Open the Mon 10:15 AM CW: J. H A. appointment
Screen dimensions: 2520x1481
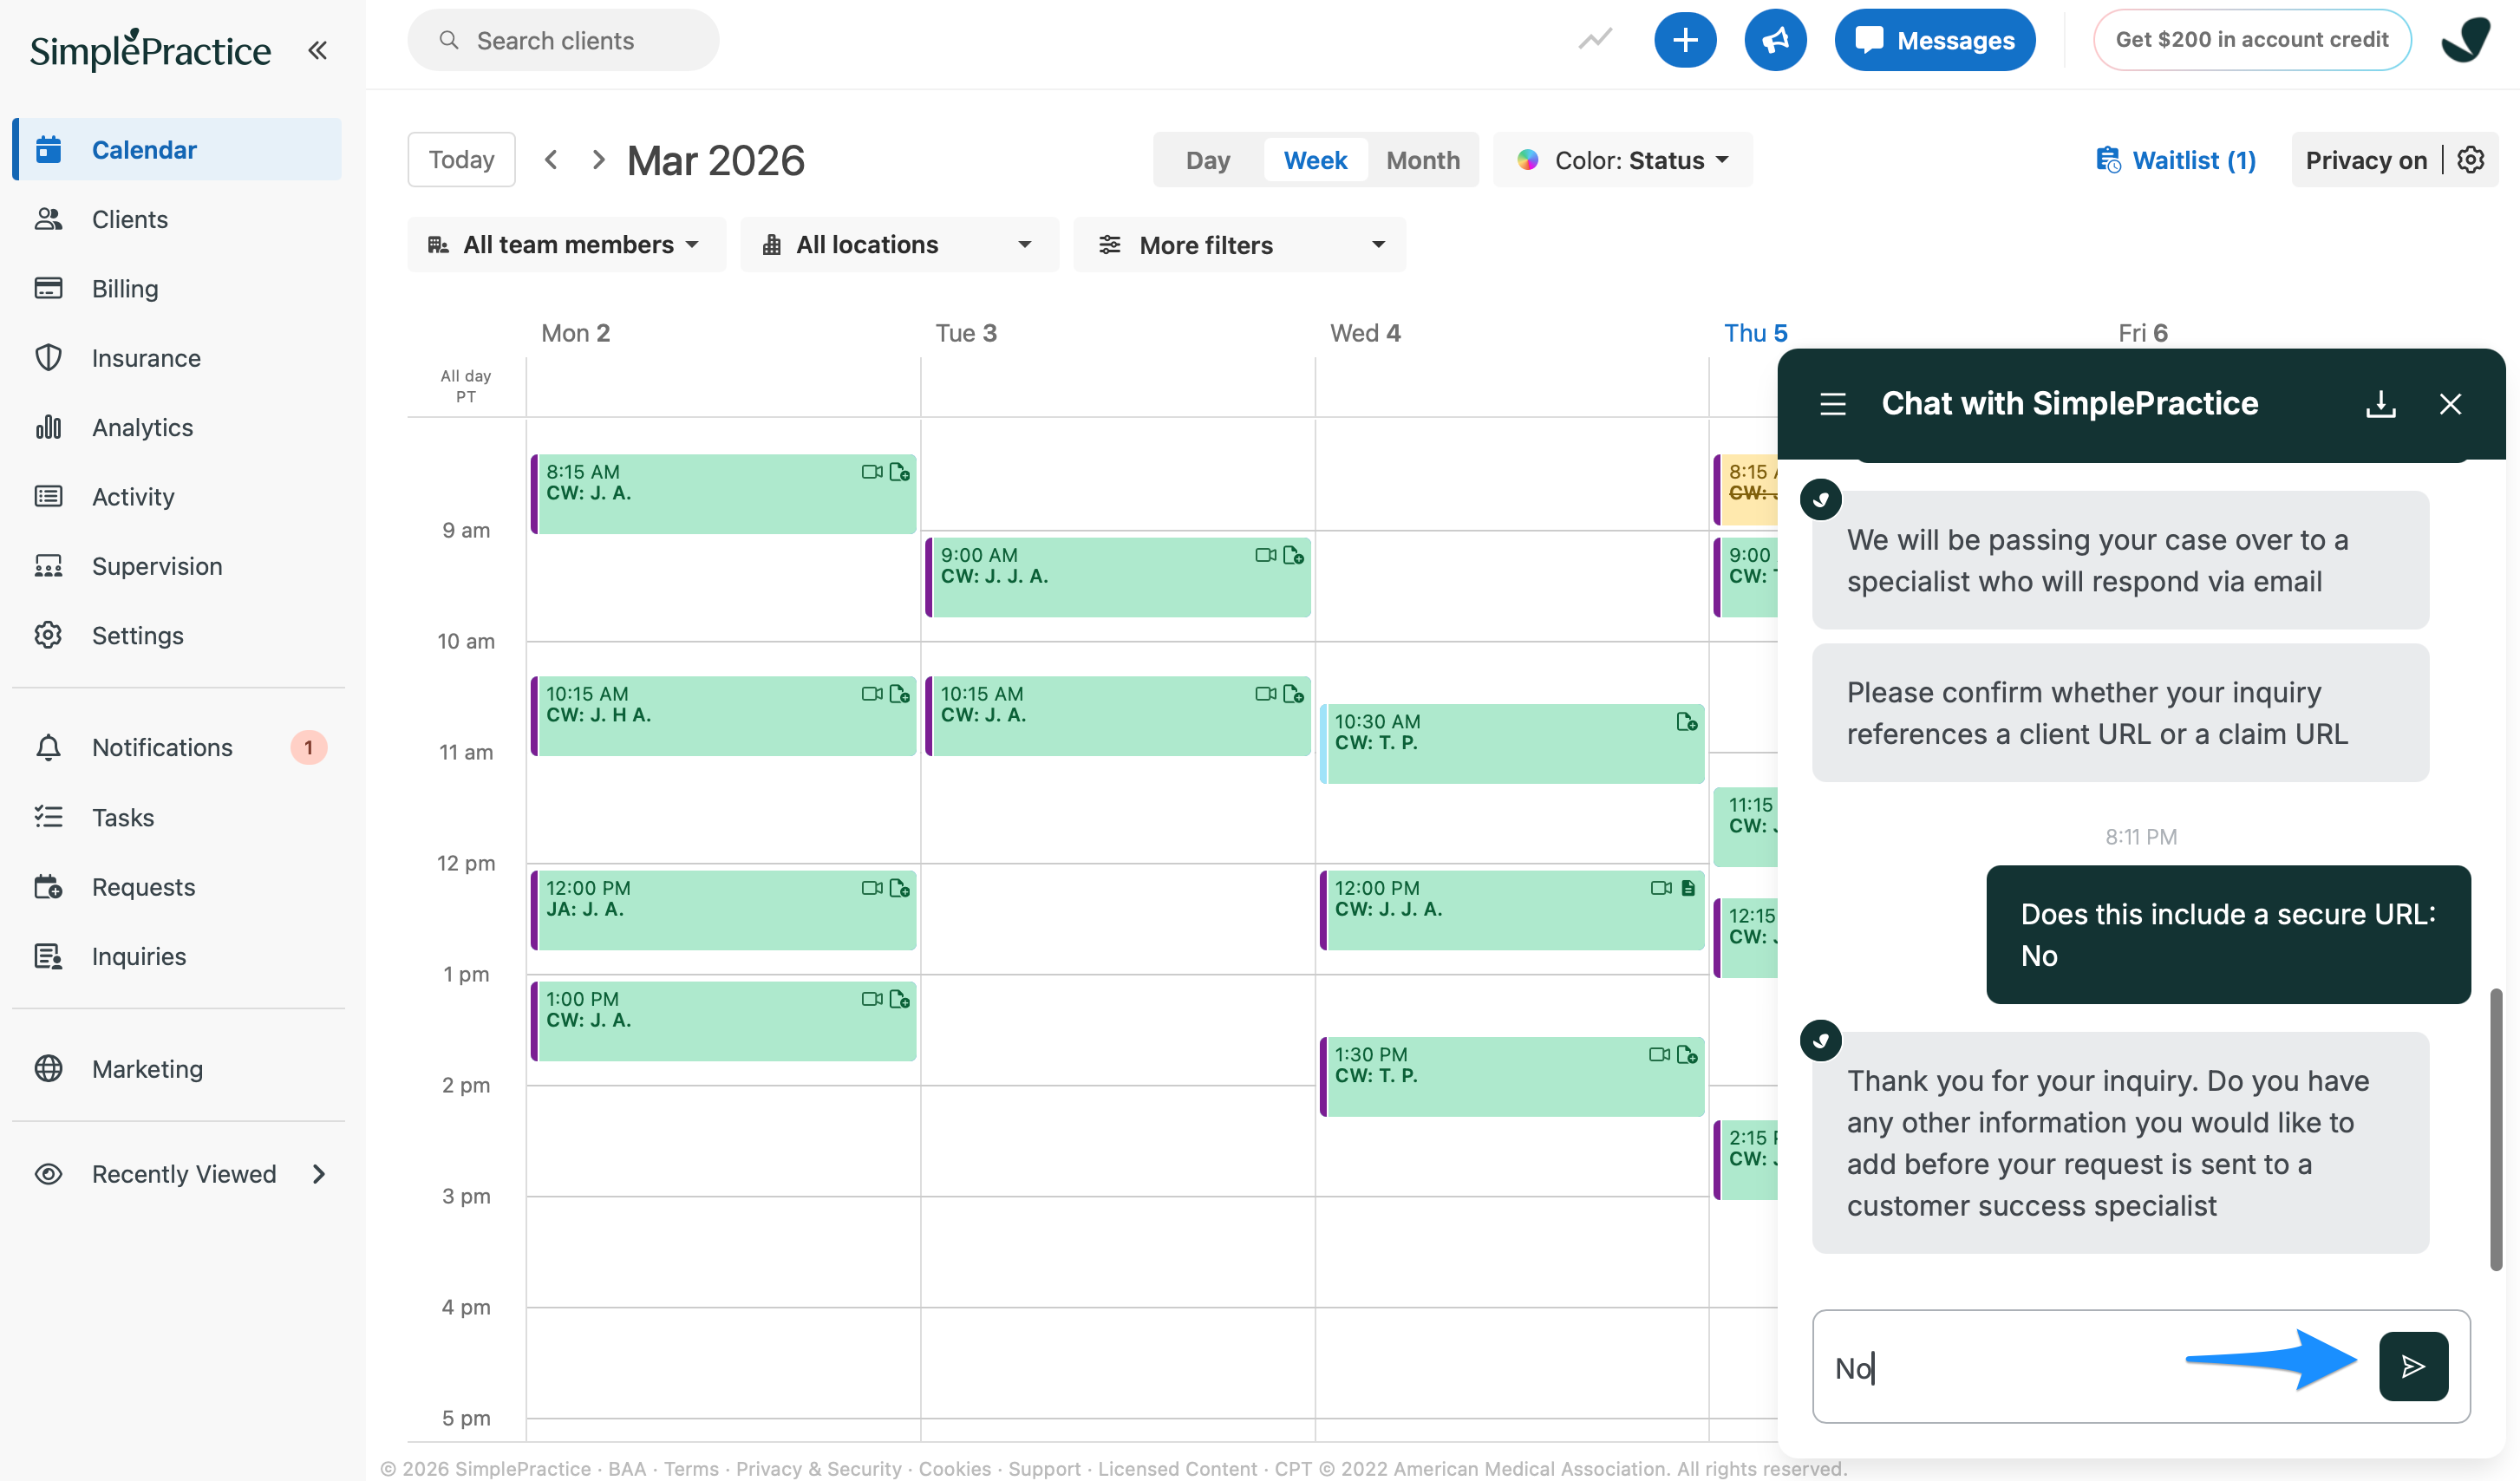(723, 716)
